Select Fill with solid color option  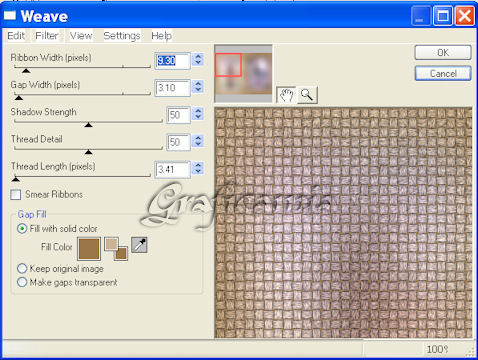[22, 229]
